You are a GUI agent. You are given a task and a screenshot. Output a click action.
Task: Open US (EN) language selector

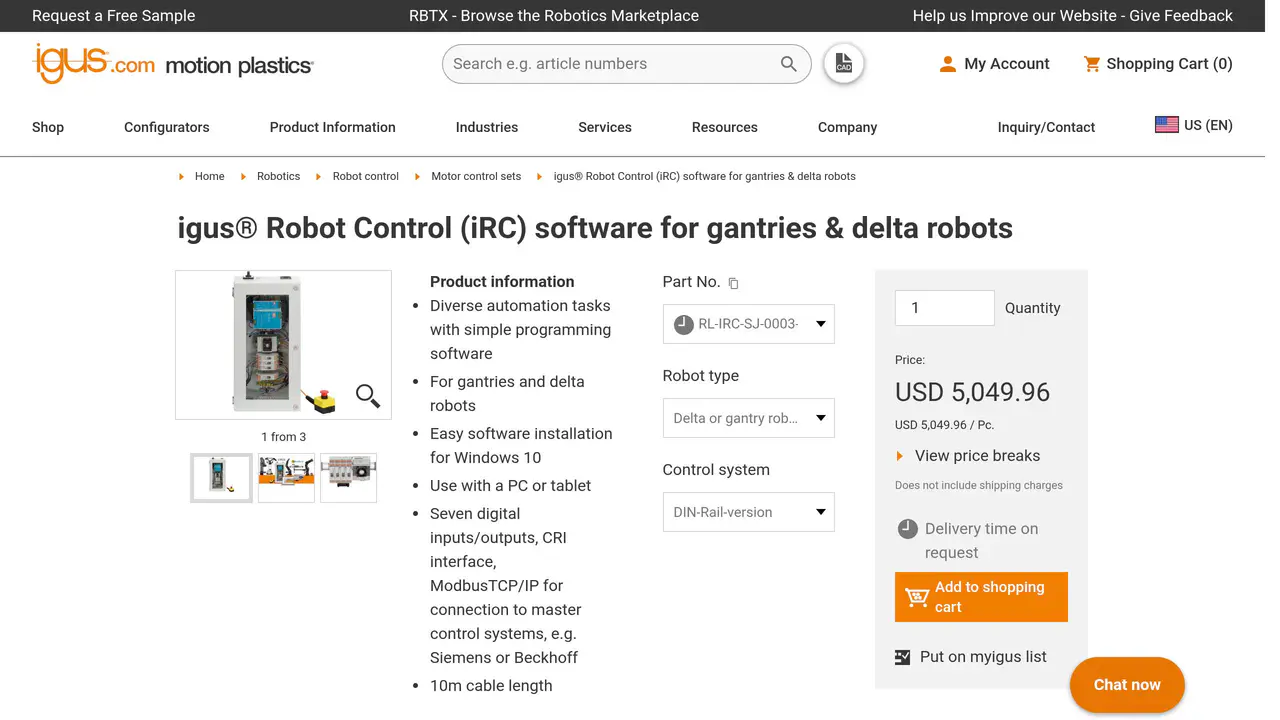pyautogui.click(x=1194, y=125)
